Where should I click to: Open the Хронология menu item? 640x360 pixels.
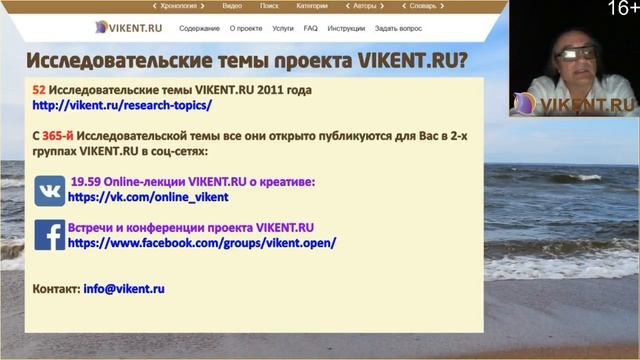pos(178,6)
